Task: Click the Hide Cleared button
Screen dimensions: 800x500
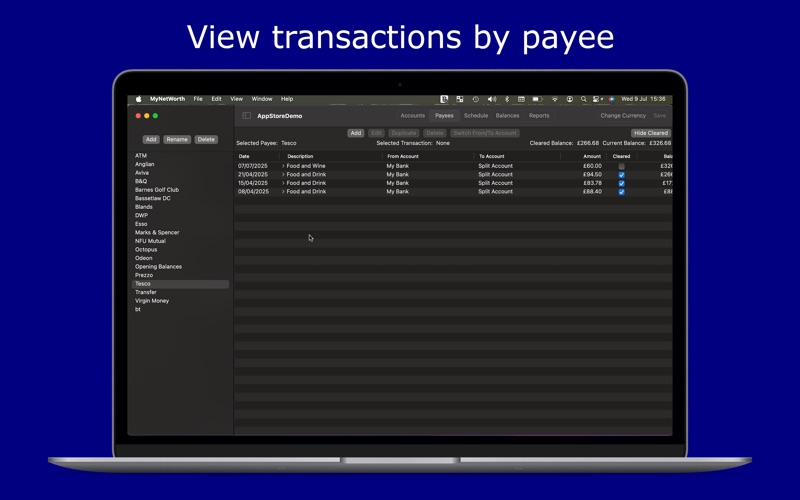Action: pyautogui.click(x=651, y=133)
